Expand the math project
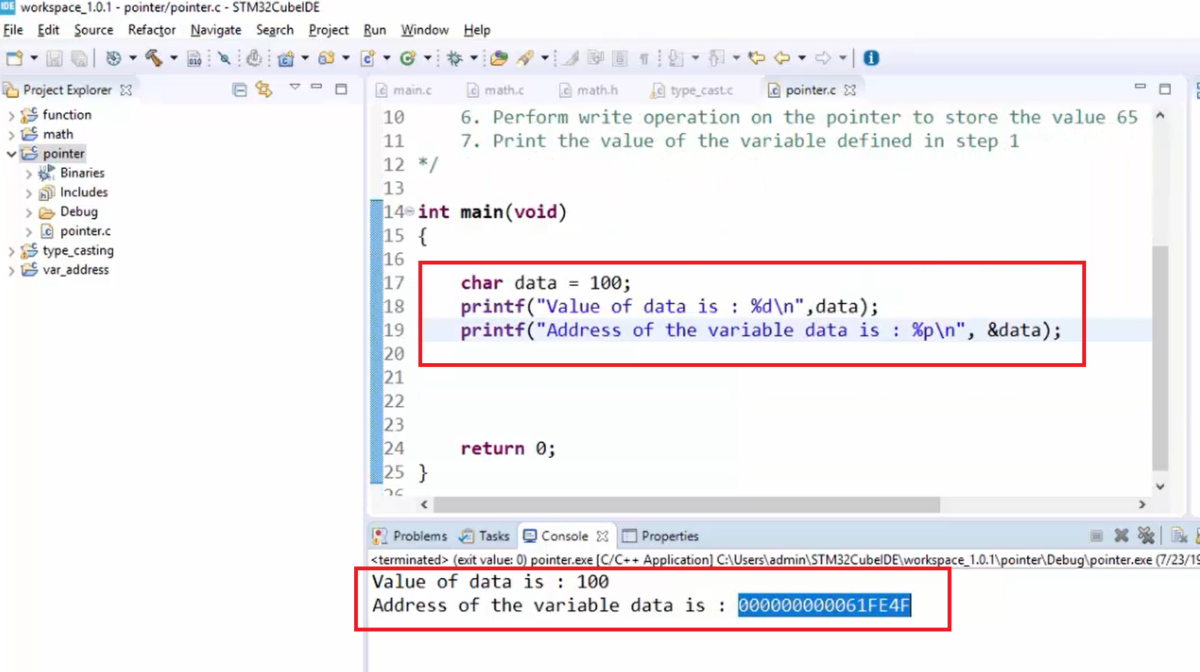This screenshot has width=1200, height=672. pyautogui.click(x=11, y=134)
